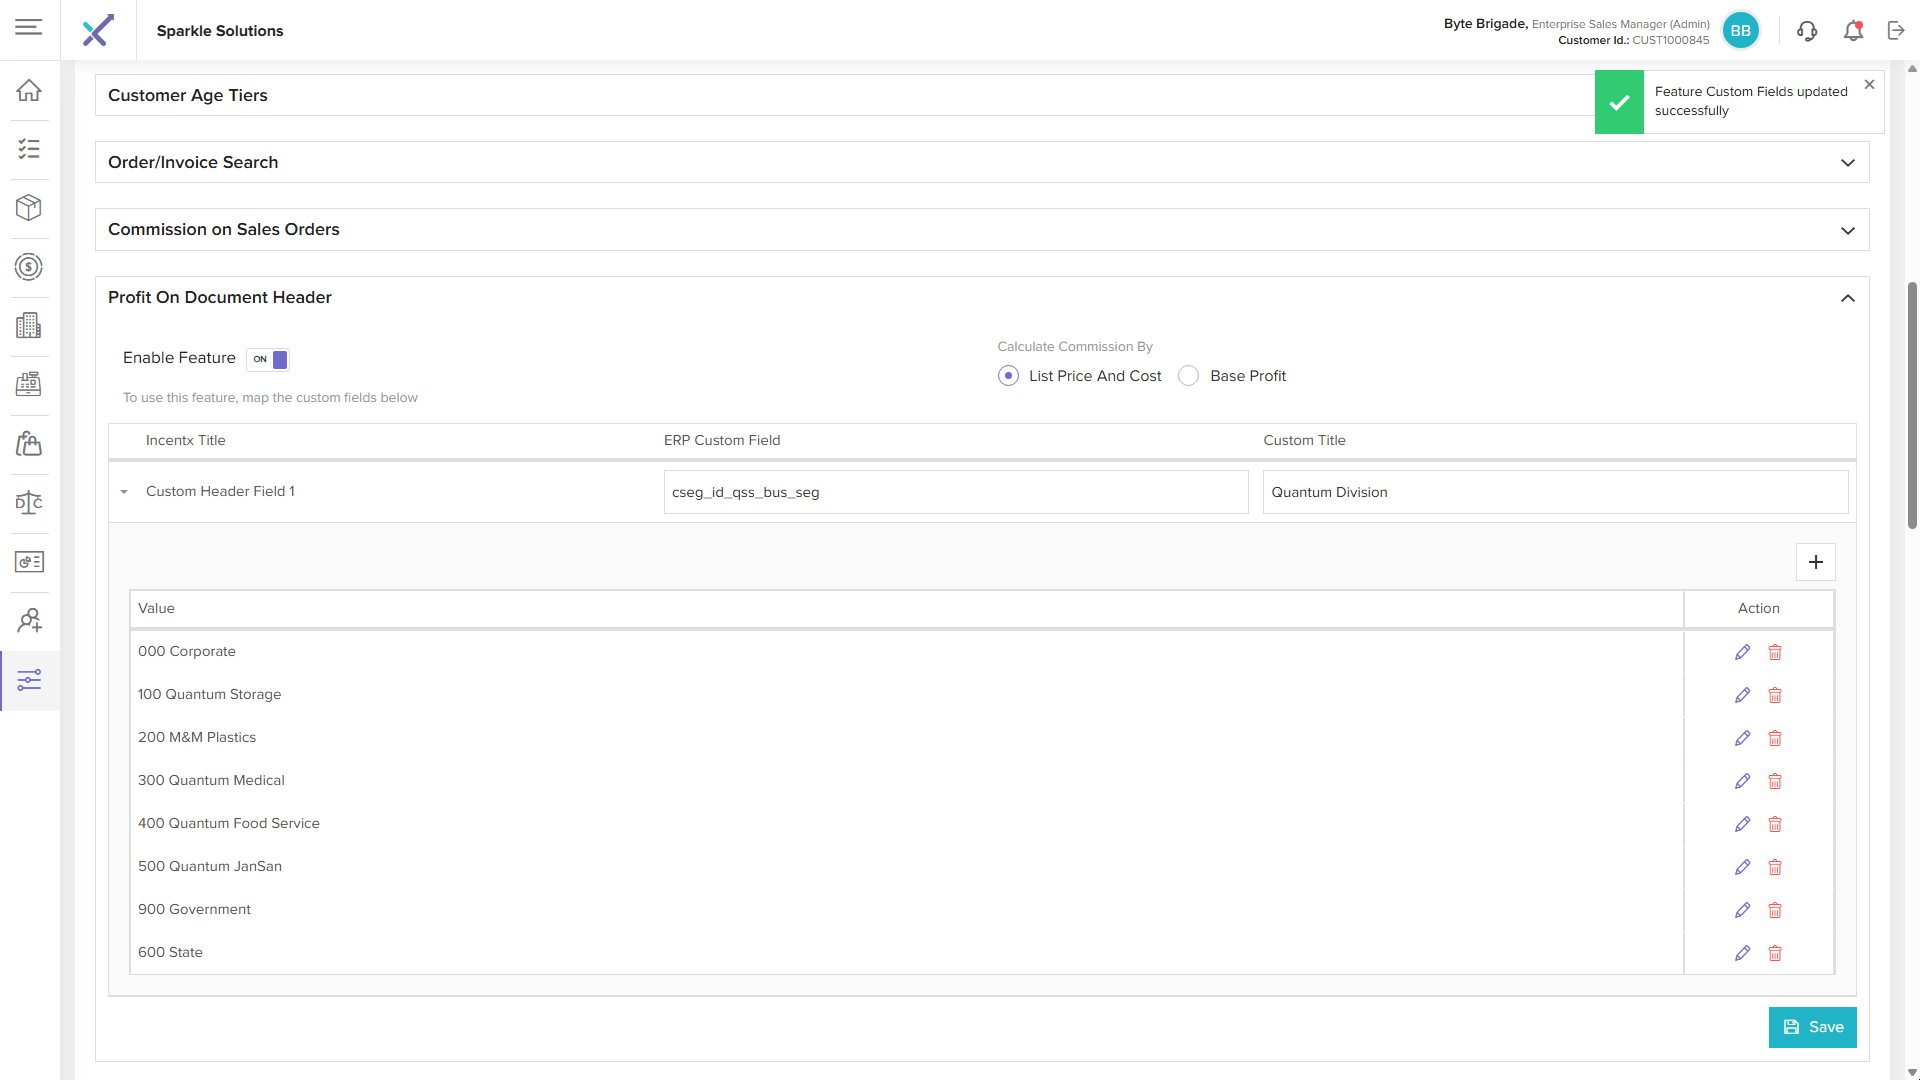Click the notification bell icon
Image resolution: width=1920 pixels, height=1080 pixels.
click(1853, 31)
